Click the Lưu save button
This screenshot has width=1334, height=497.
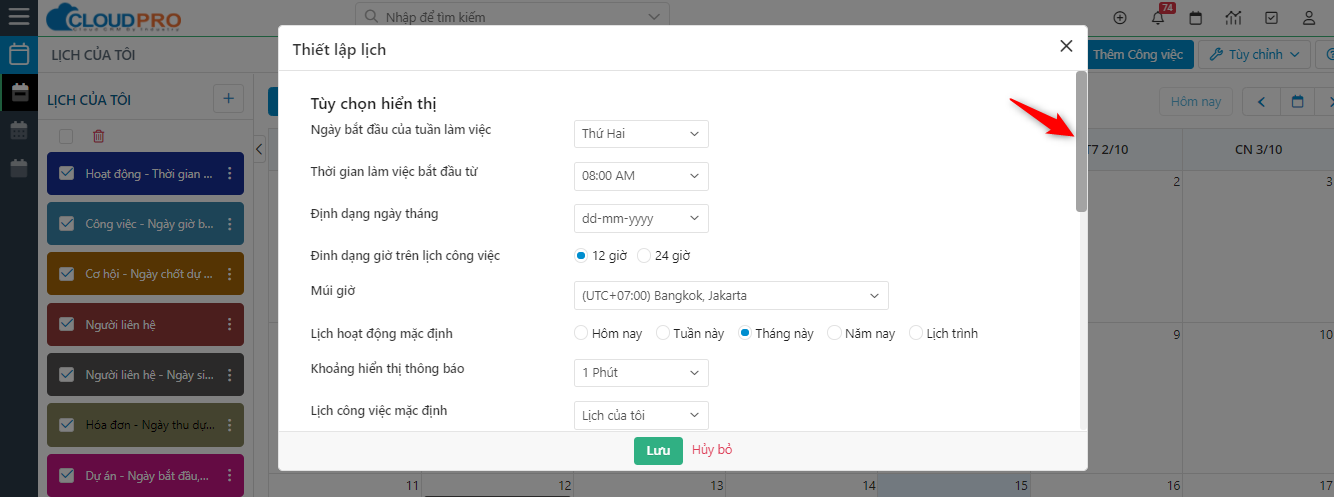[658, 451]
